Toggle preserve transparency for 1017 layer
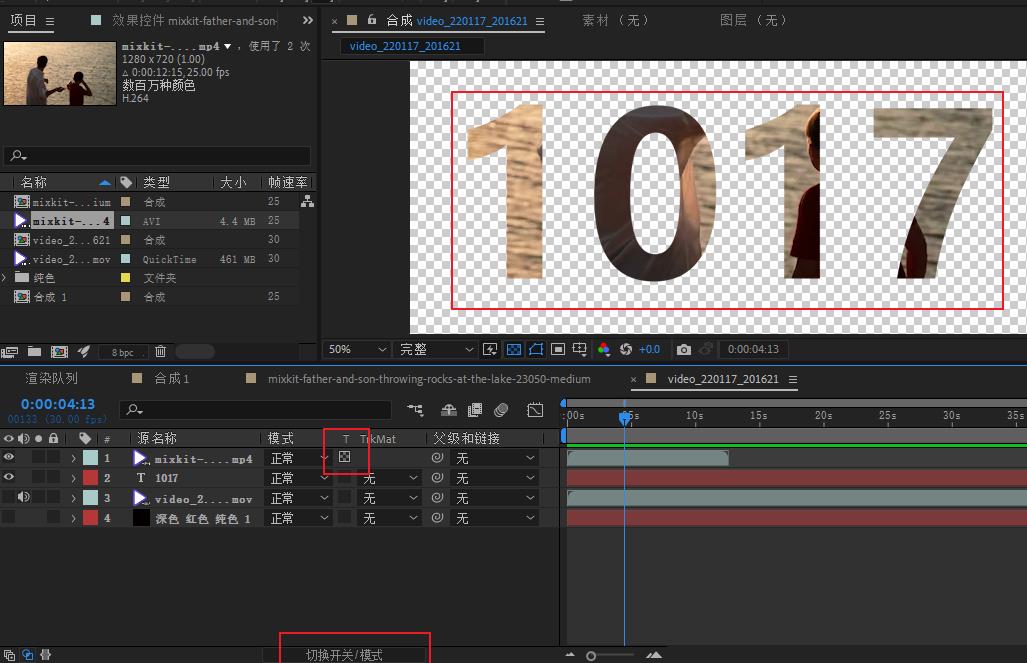 click(x=345, y=478)
